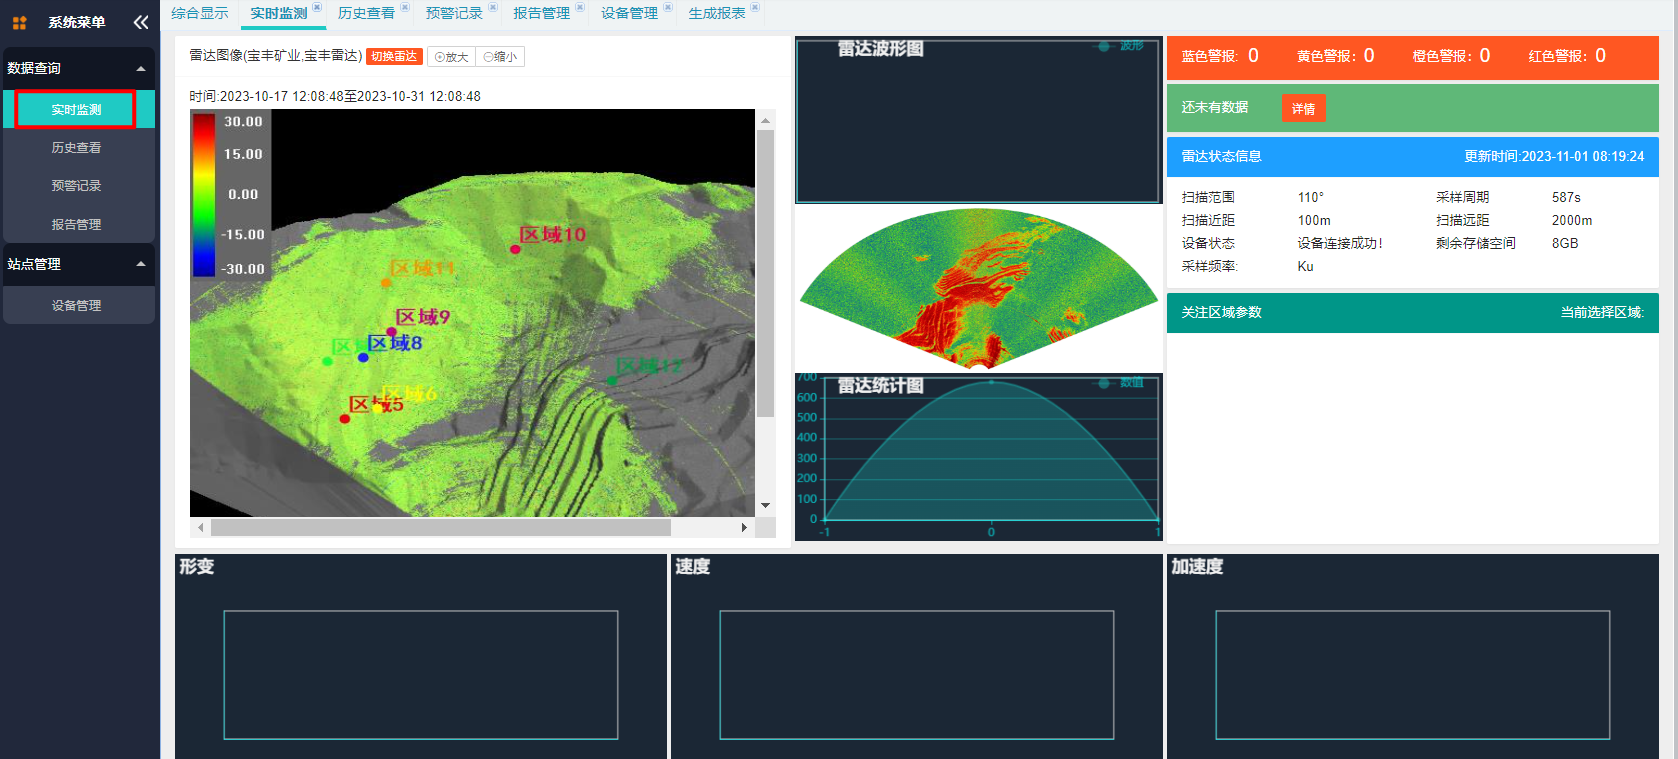Click the color scale legend bar

pyautogui.click(x=204, y=195)
